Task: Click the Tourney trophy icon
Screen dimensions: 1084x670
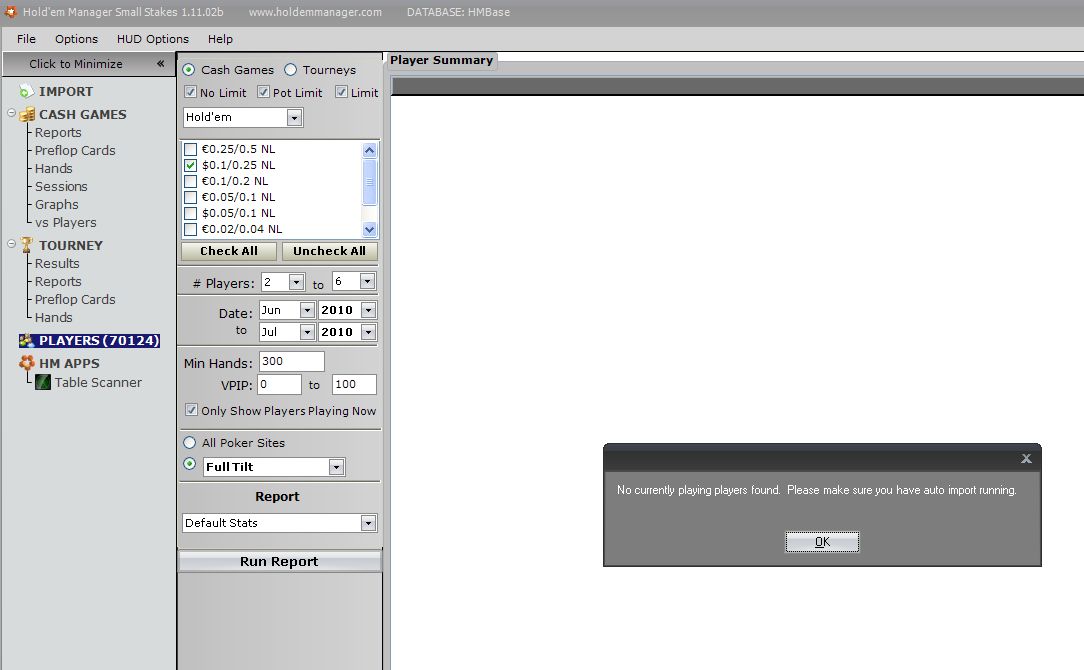Action: (27, 245)
